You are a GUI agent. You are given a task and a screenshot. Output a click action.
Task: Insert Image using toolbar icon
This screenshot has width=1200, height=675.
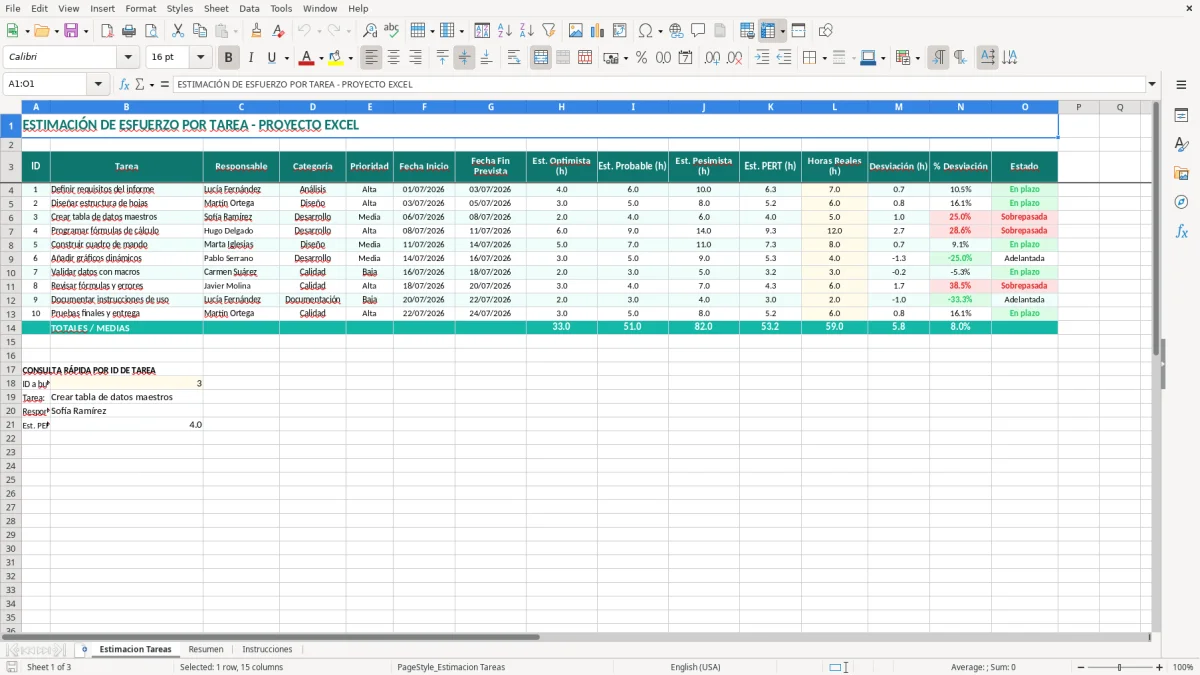(576, 31)
